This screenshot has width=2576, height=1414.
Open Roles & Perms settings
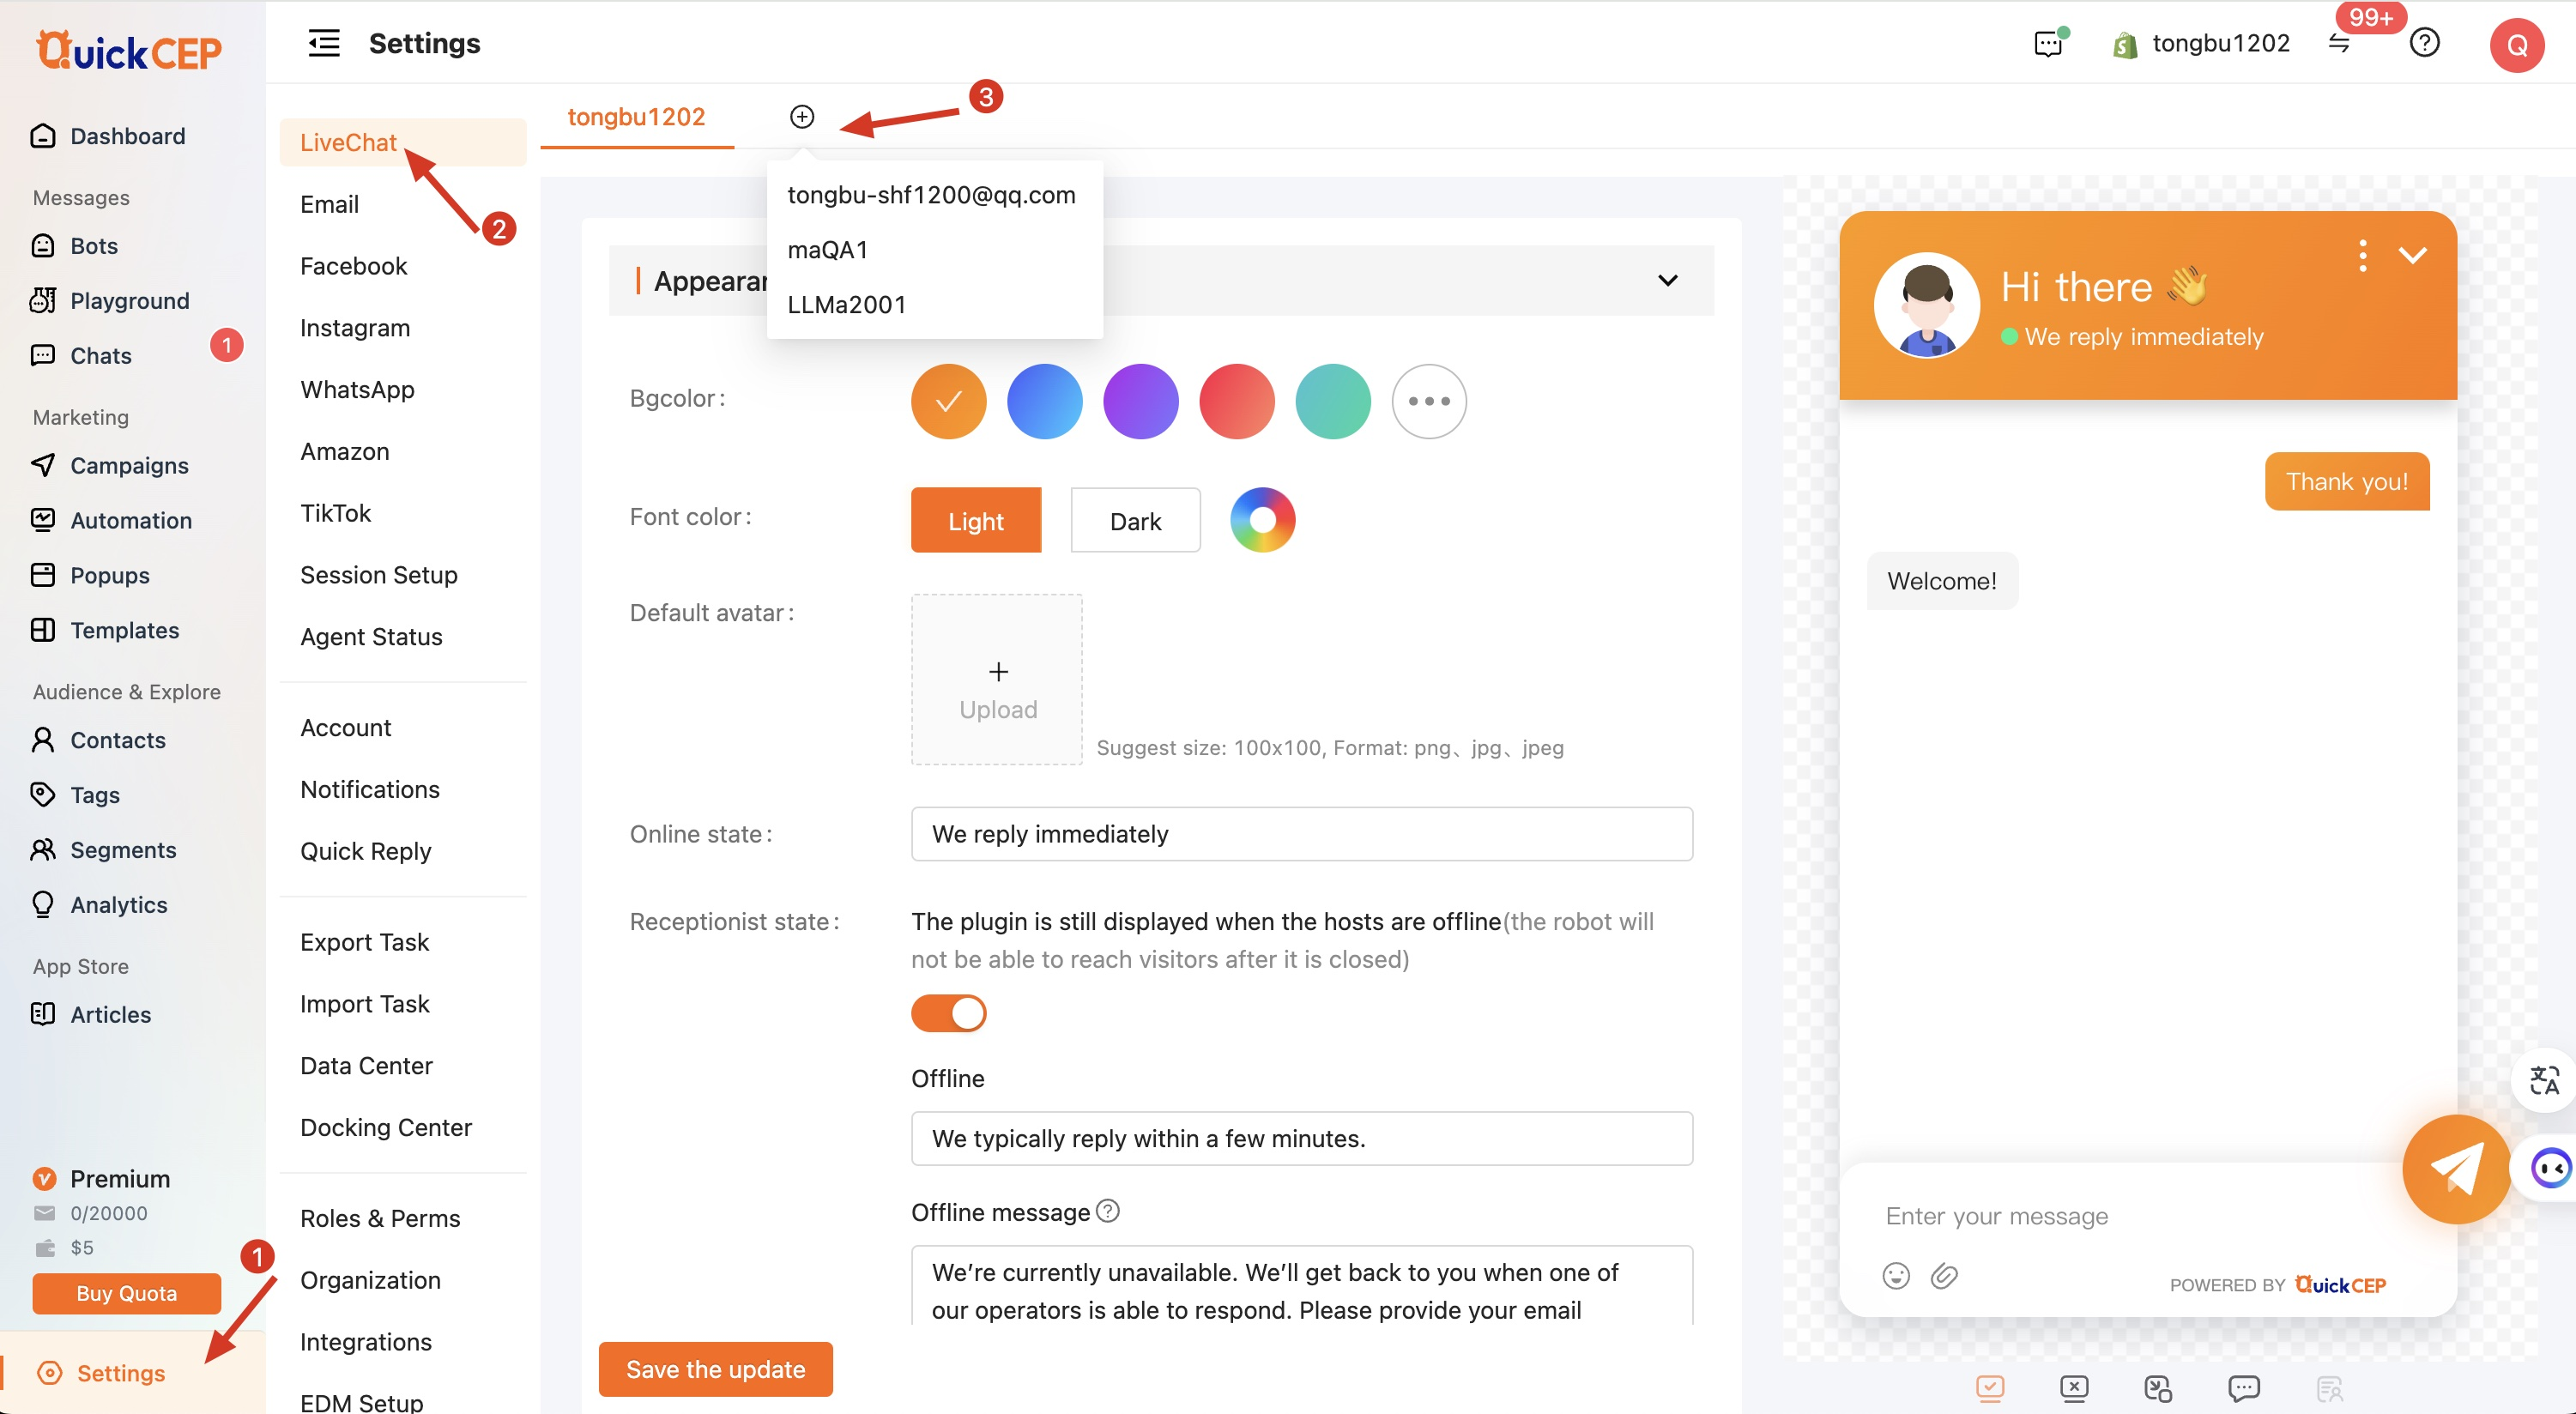(380, 1219)
